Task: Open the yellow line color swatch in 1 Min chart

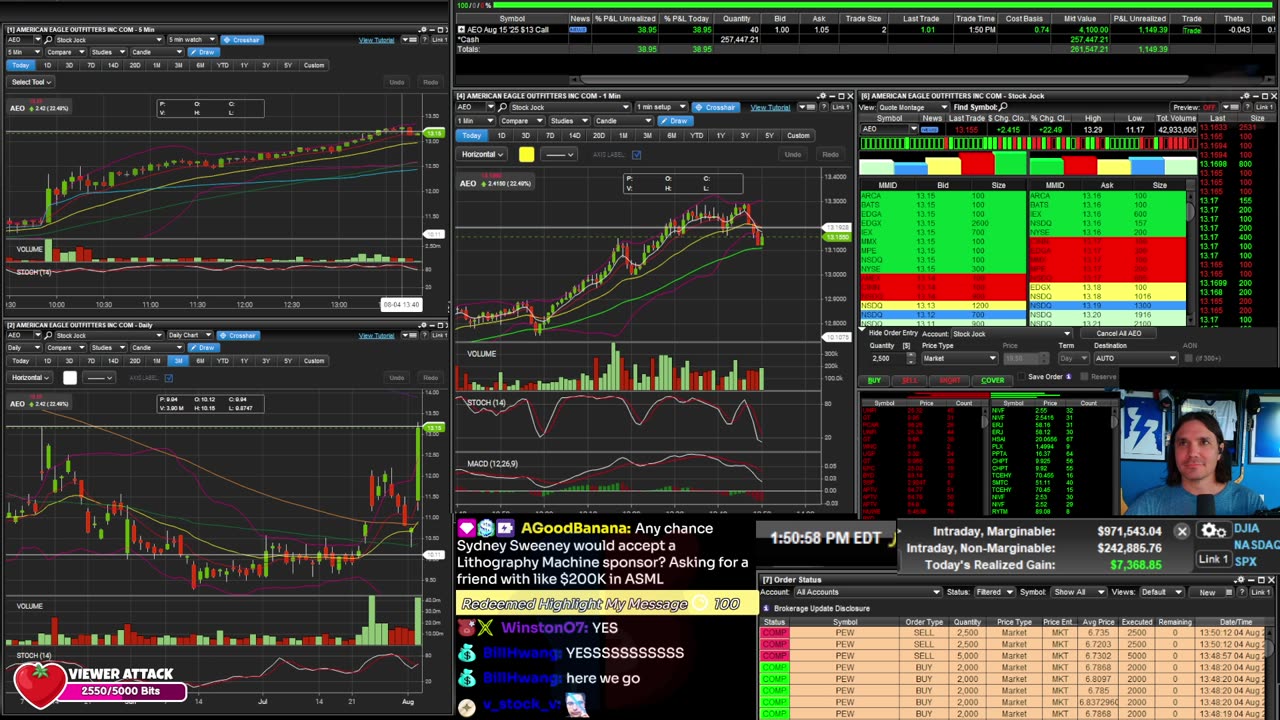Action: coord(526,155)
